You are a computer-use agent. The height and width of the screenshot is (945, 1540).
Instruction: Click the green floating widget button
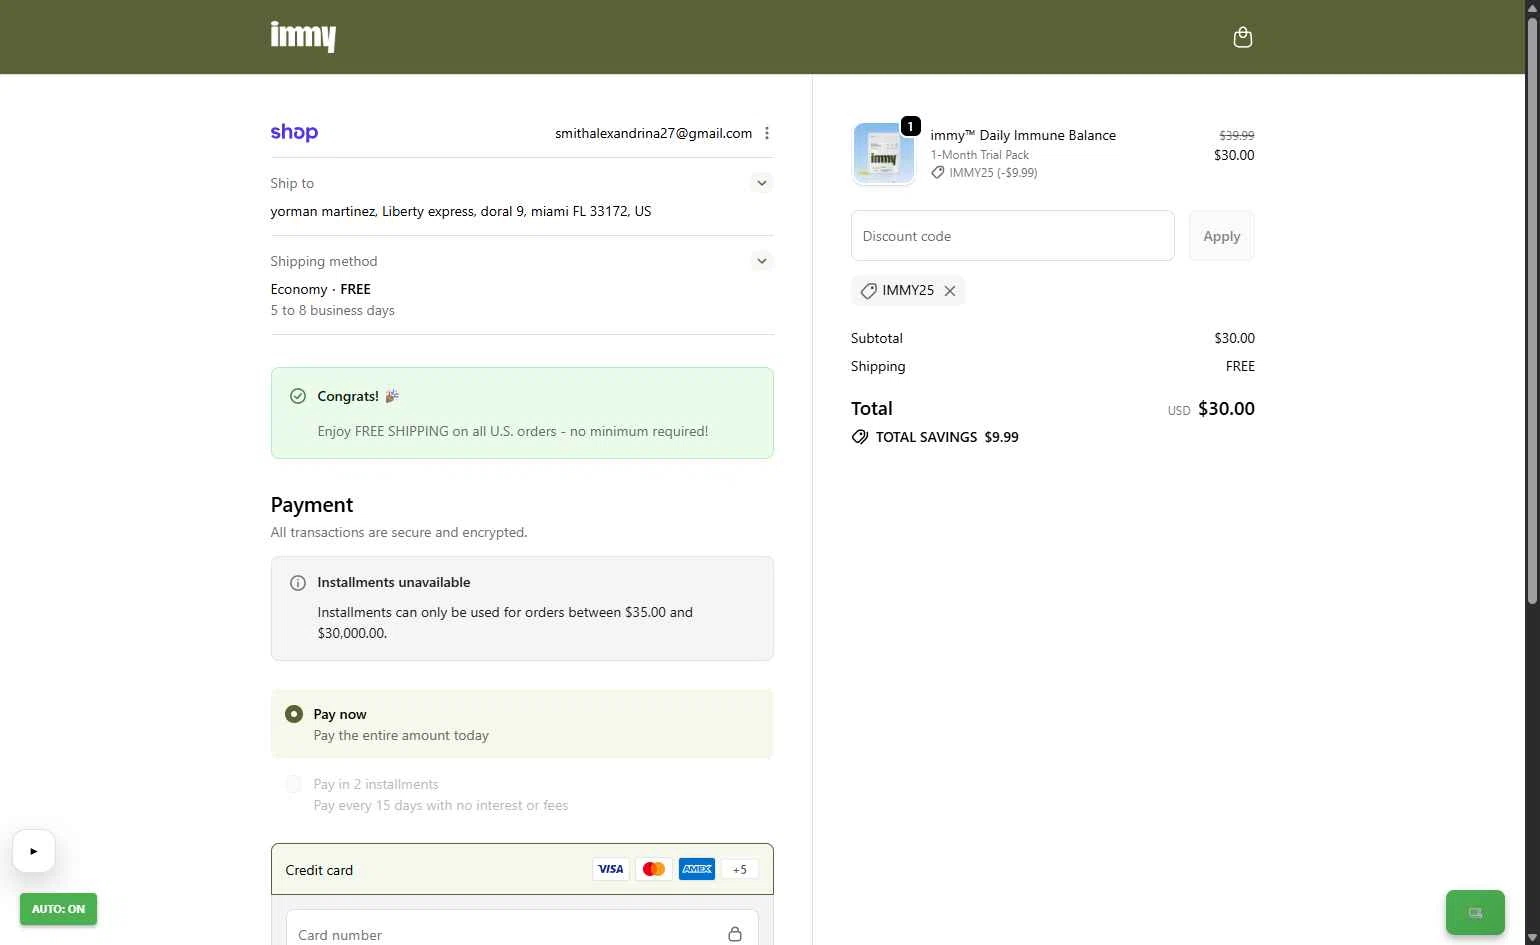(x=1475, y=912)
